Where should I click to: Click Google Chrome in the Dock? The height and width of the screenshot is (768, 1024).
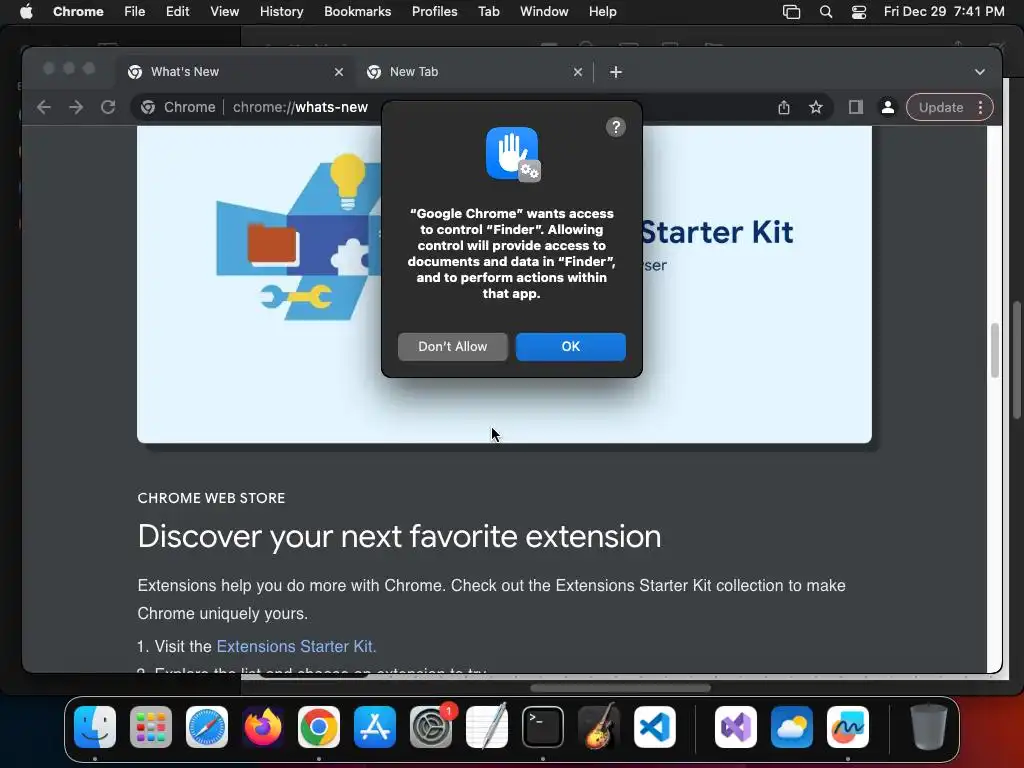click(319, 727)
